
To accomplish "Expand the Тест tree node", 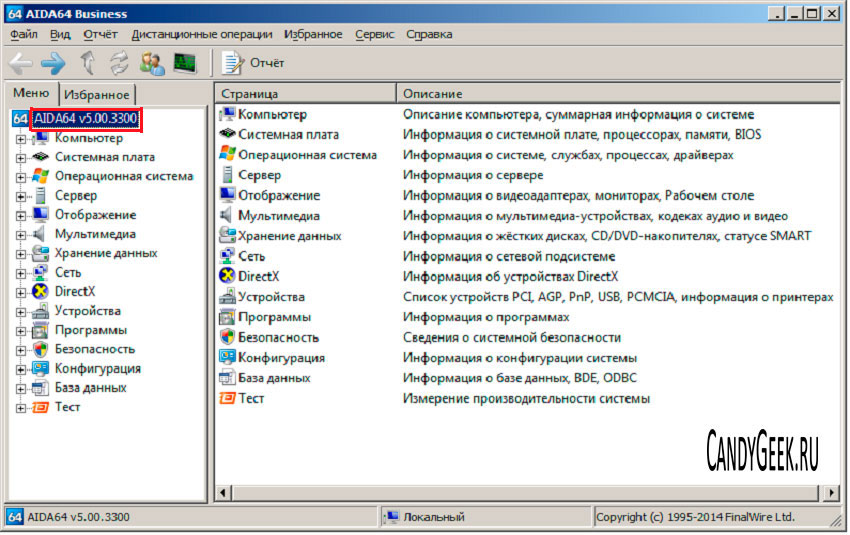I will (21, 409).
